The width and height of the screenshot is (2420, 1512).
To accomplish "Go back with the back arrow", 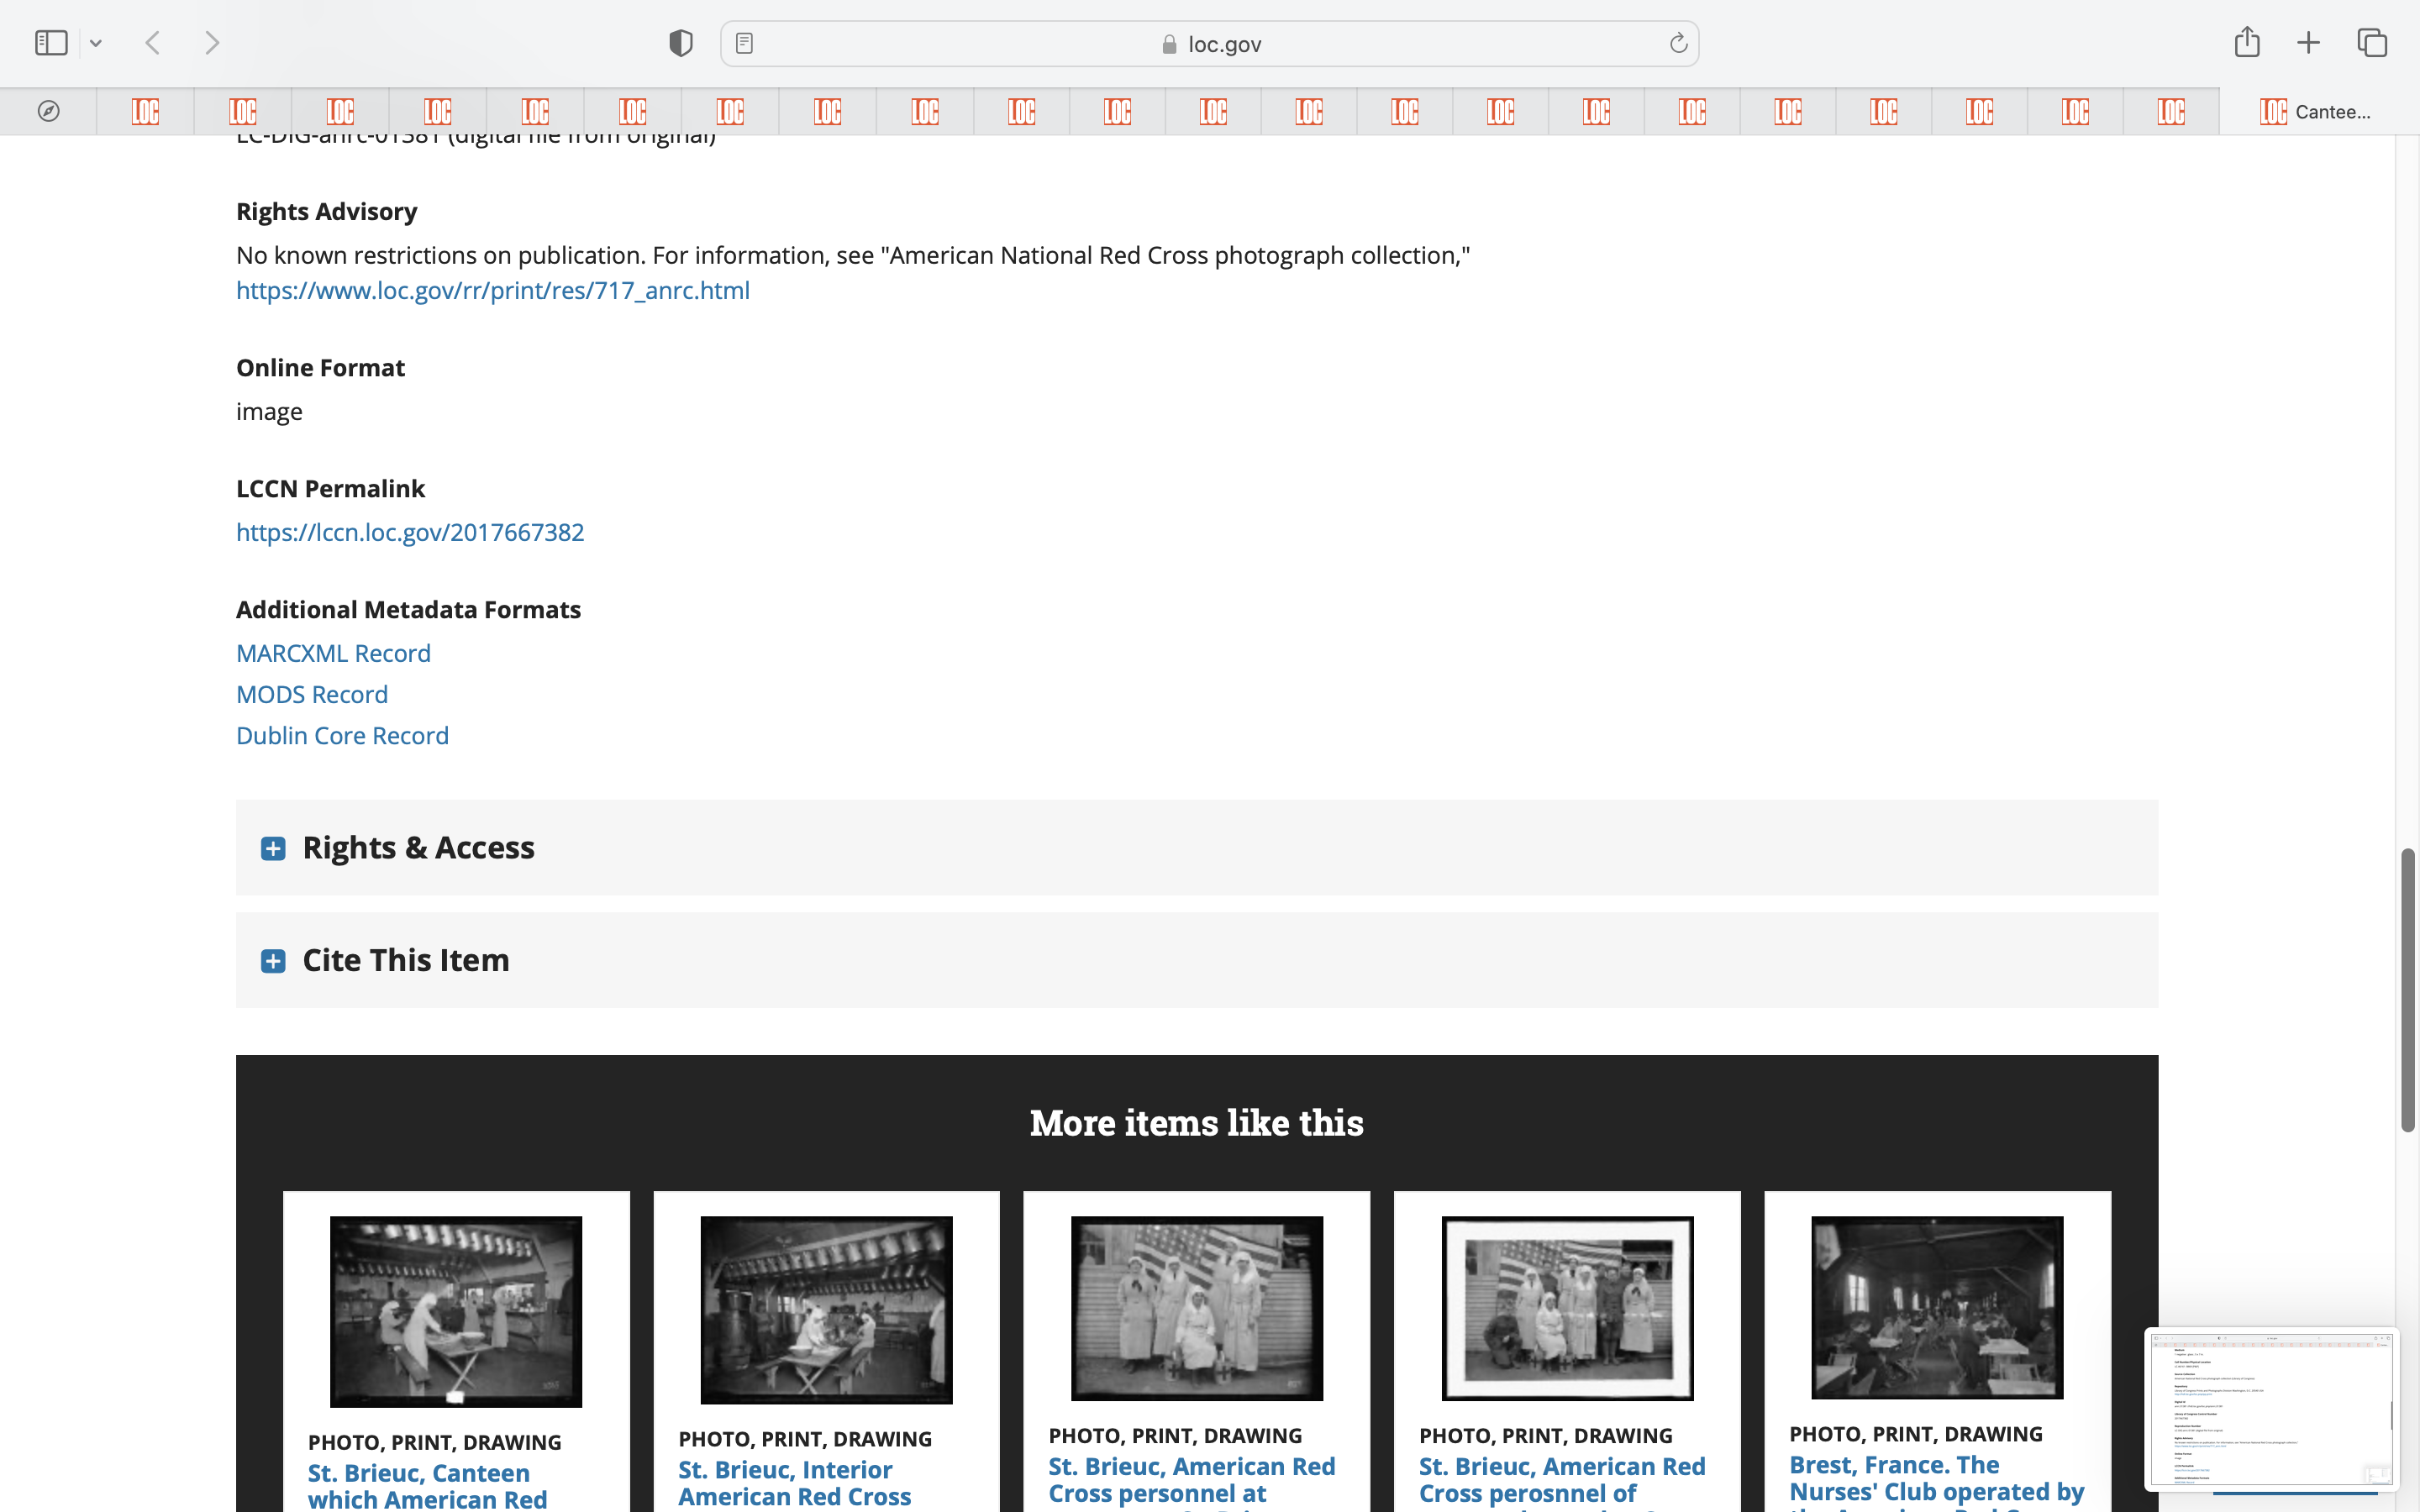I will pyautogui.click(x=153, y=43).
